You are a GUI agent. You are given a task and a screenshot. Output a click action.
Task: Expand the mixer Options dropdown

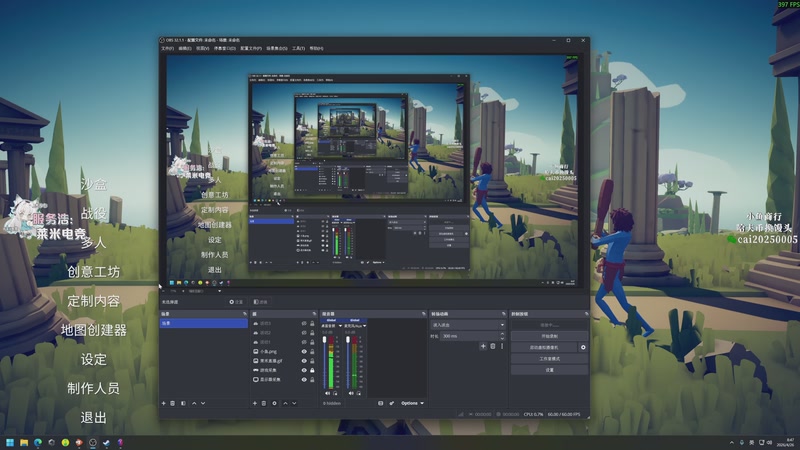413,403
